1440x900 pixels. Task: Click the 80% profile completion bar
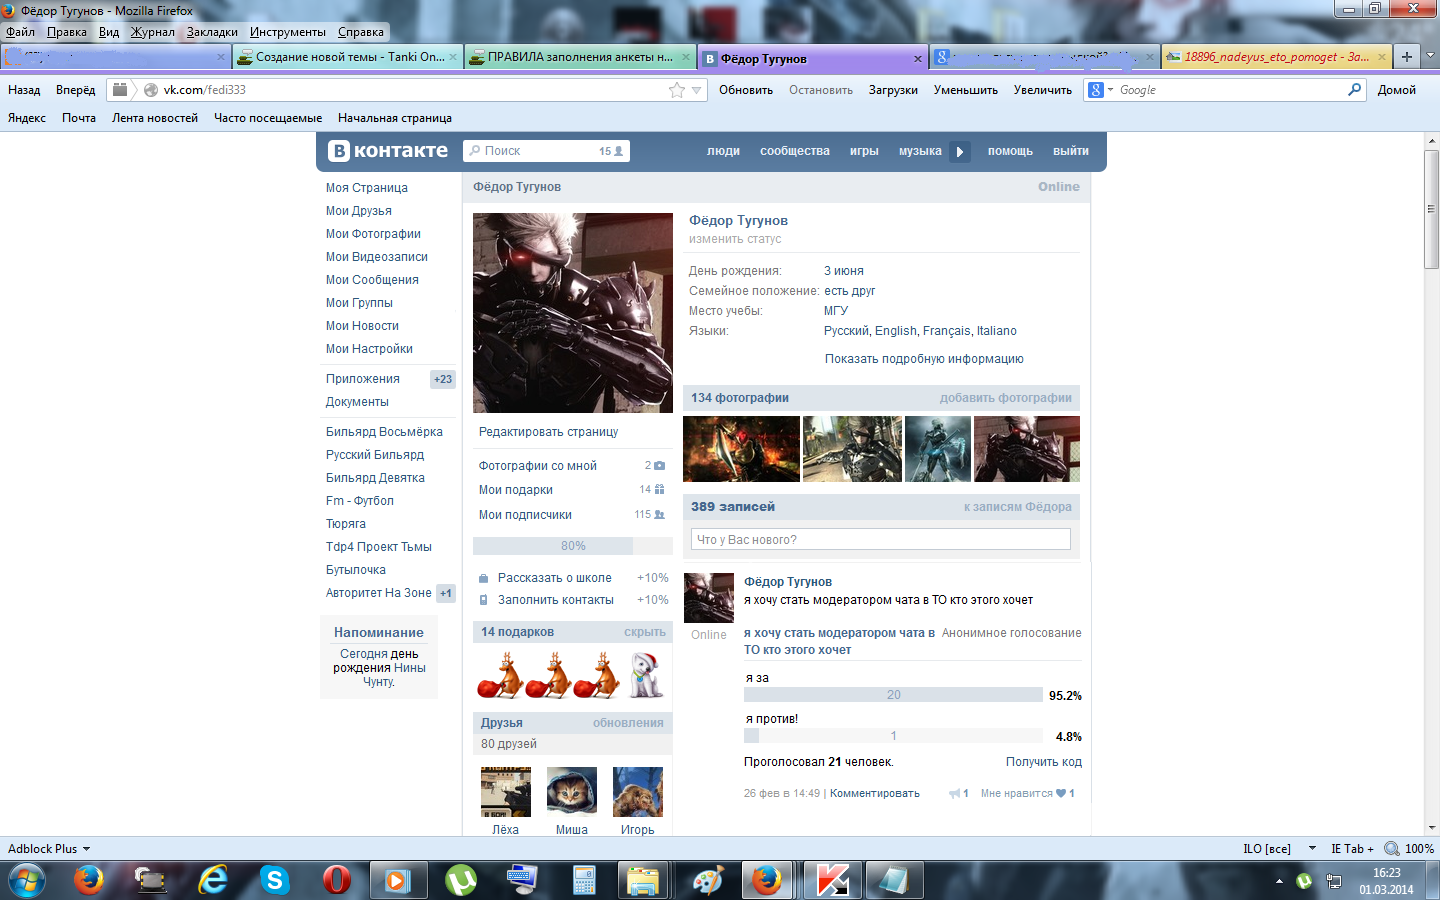coord(573,546)
